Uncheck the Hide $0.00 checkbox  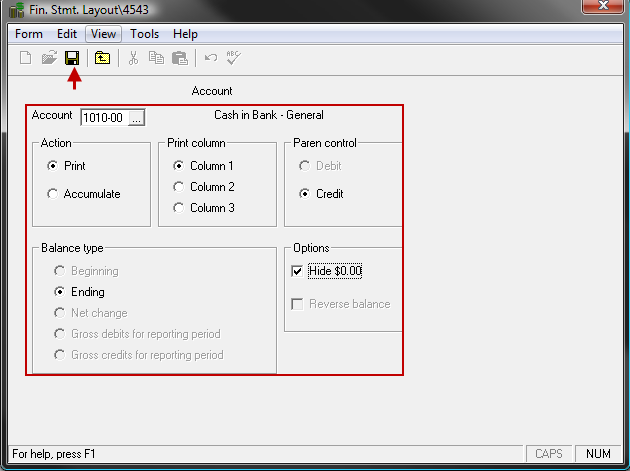point(297,271)
